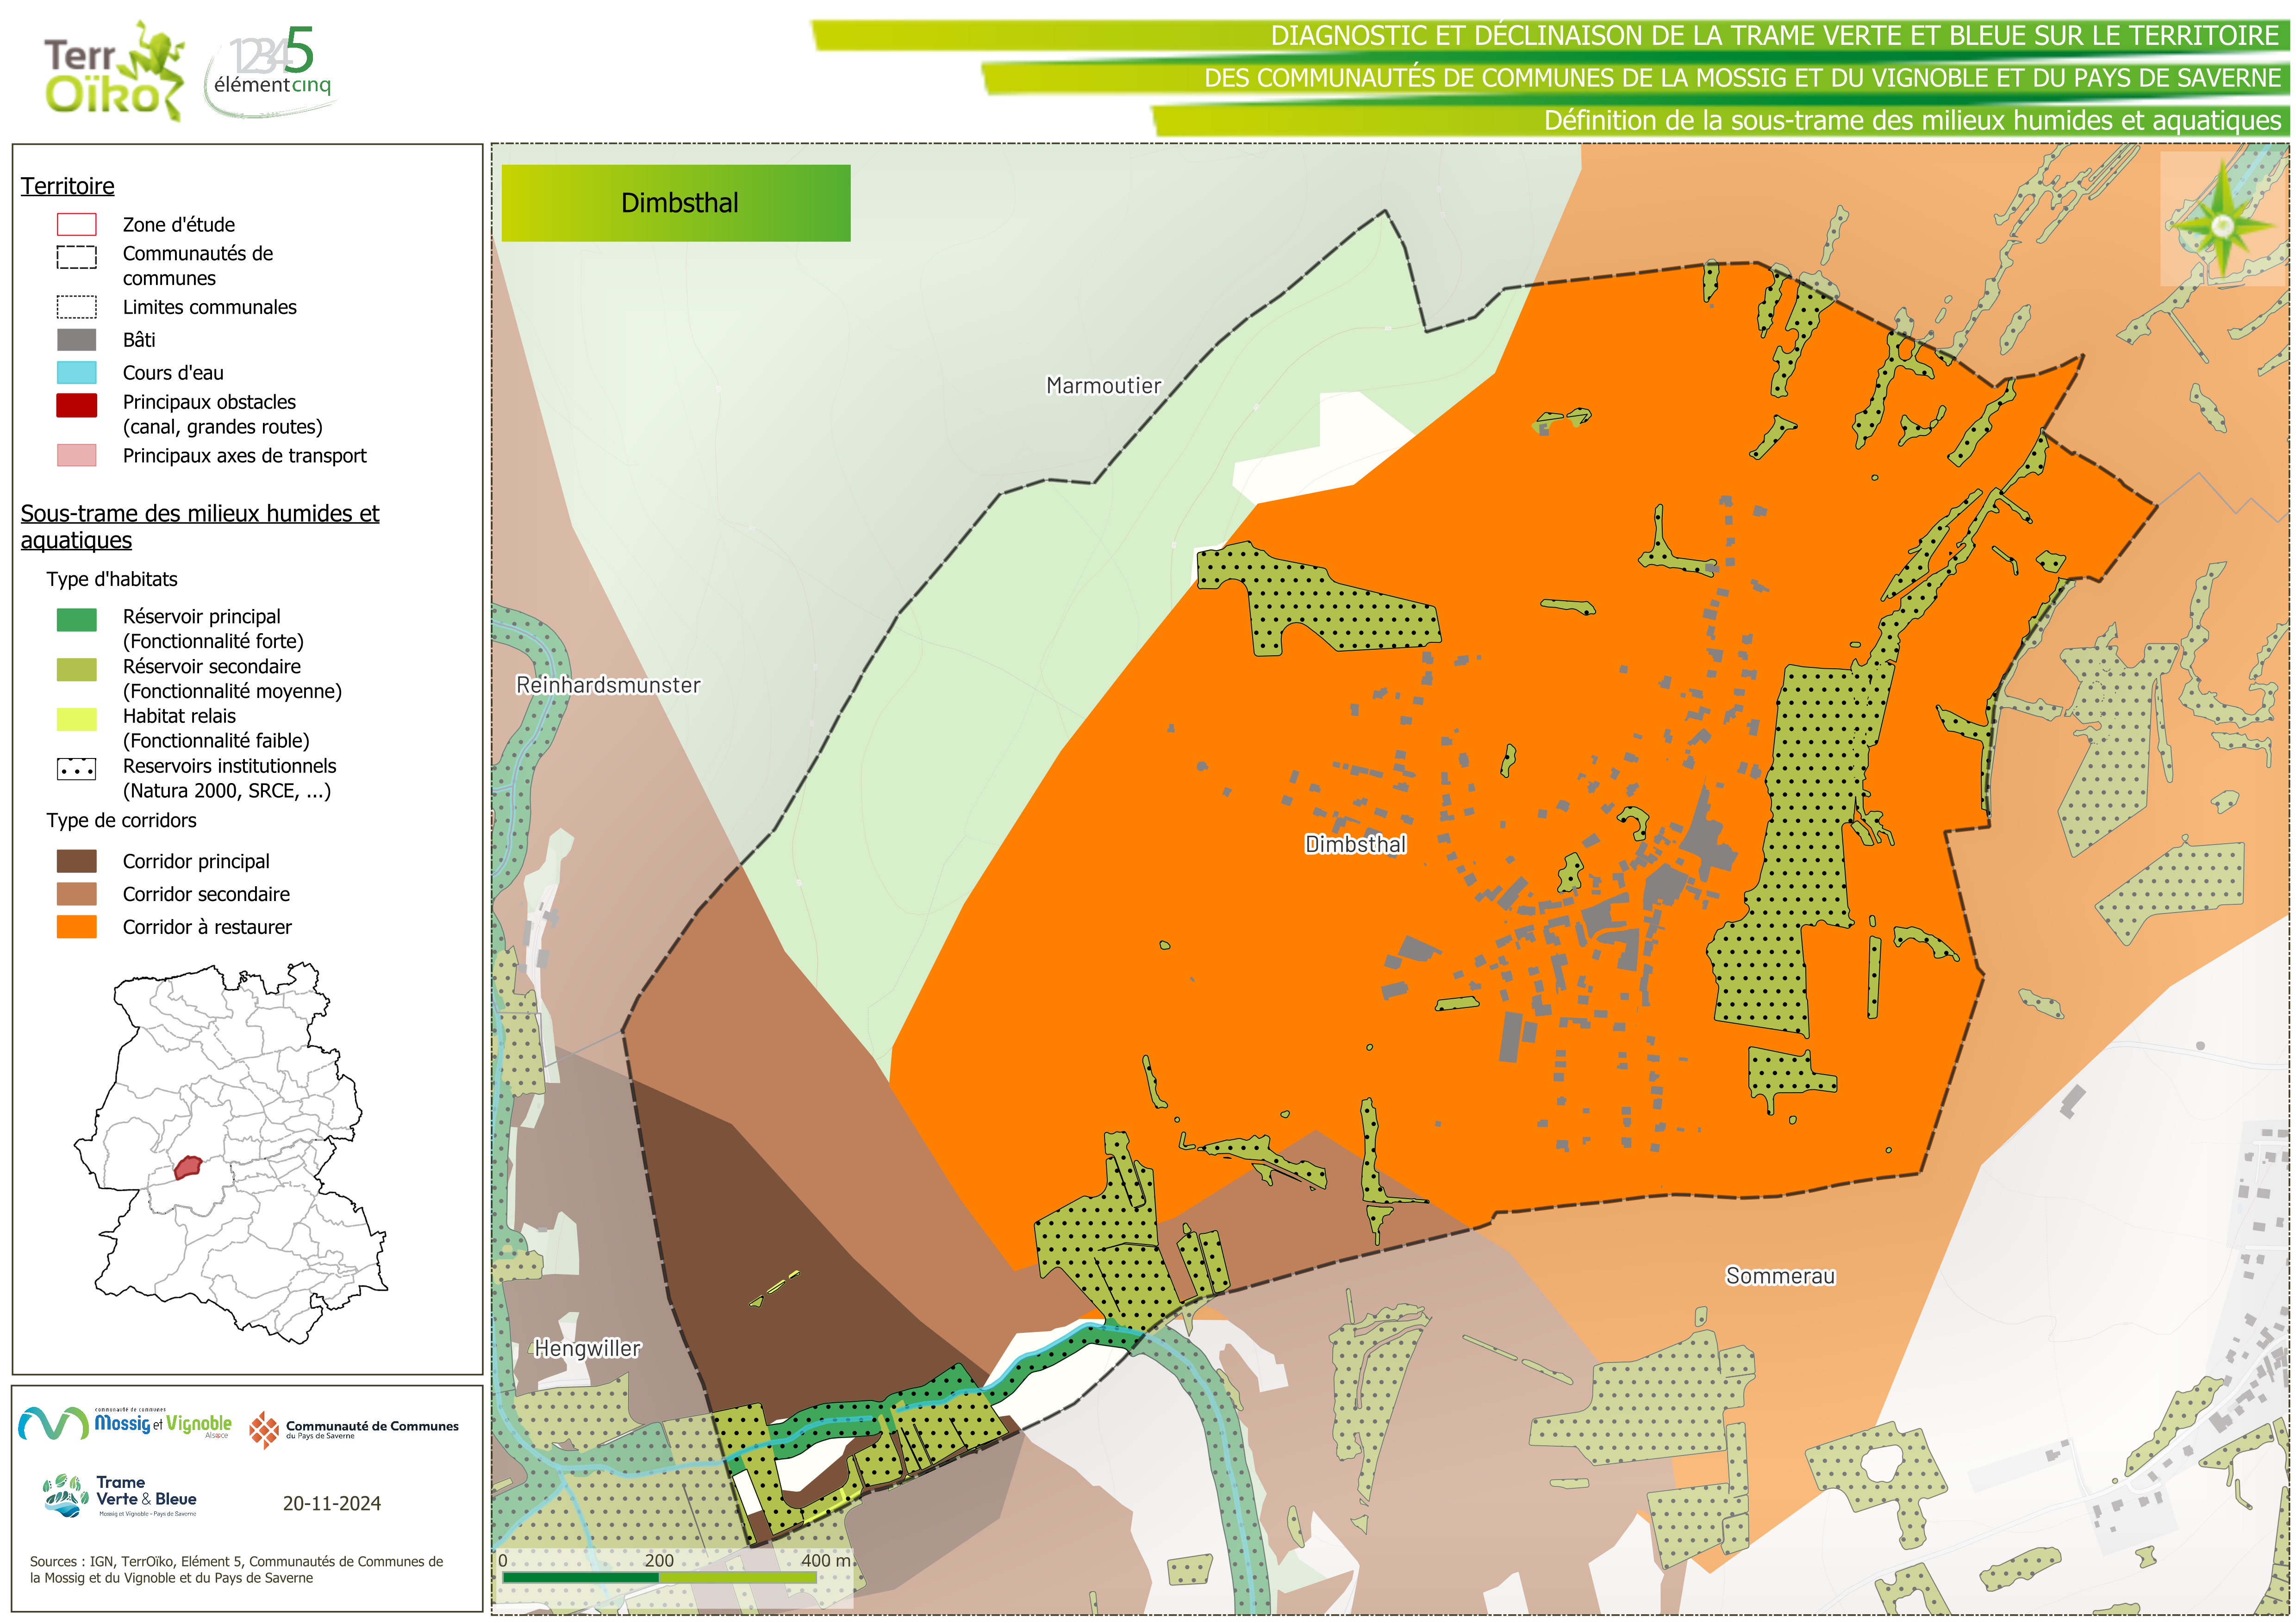Click the Sommerau map label

(x=1780, y=1276)
